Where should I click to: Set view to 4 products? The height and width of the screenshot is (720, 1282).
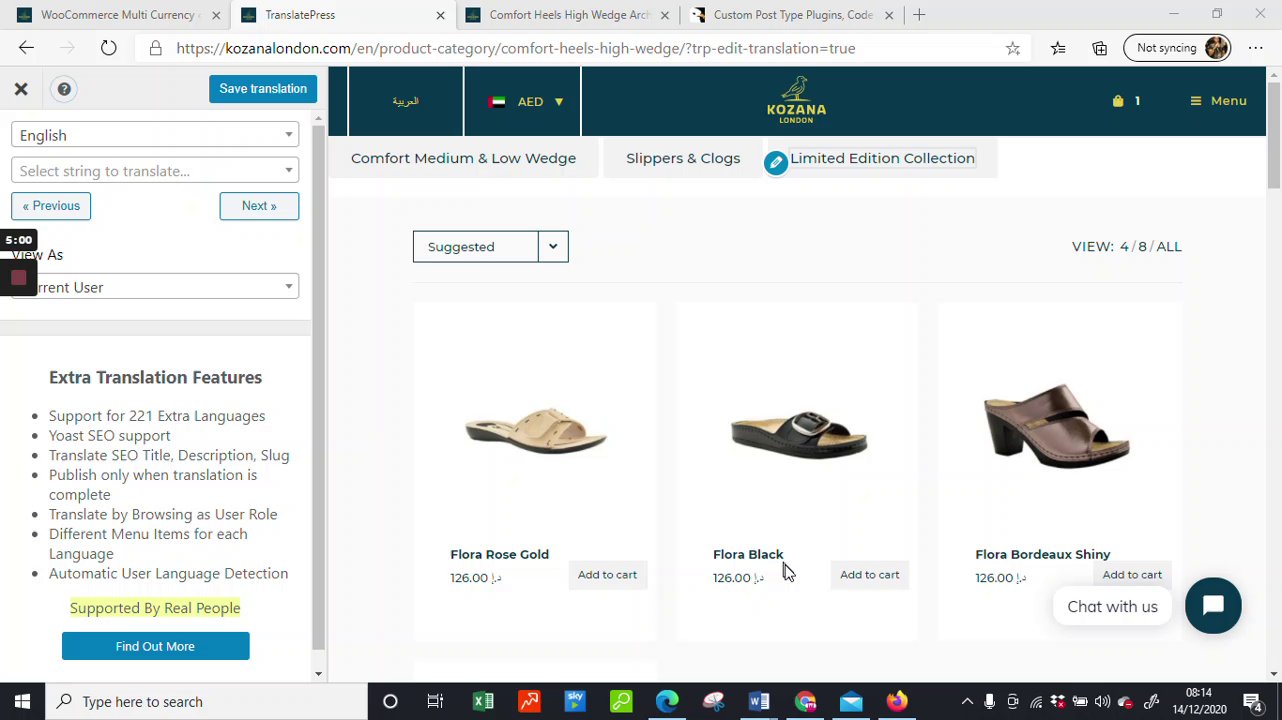(x=1124, y=247)
